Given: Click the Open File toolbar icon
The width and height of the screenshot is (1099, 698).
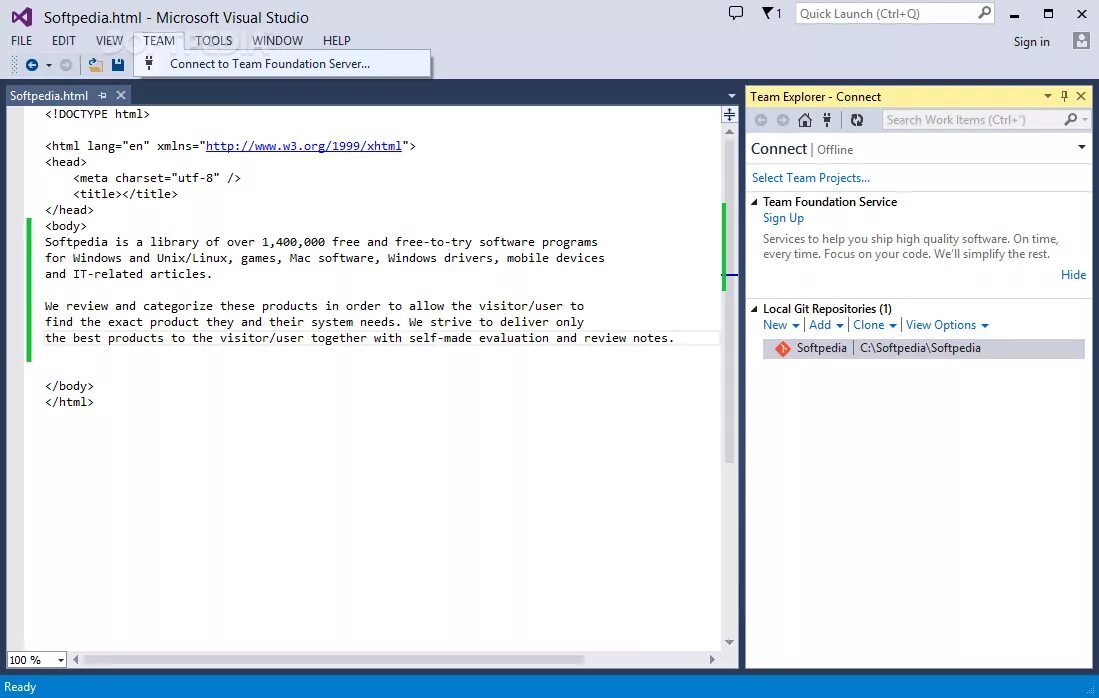Looking at the screenshot, I should click(x=95, y=65).
